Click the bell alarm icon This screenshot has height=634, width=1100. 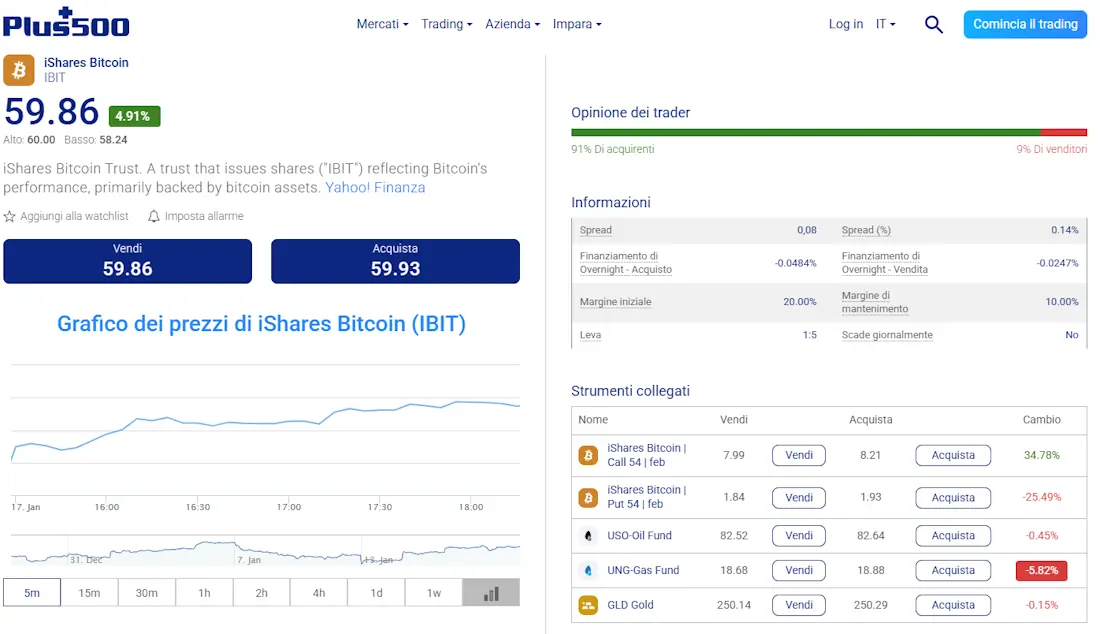[154, 216]
